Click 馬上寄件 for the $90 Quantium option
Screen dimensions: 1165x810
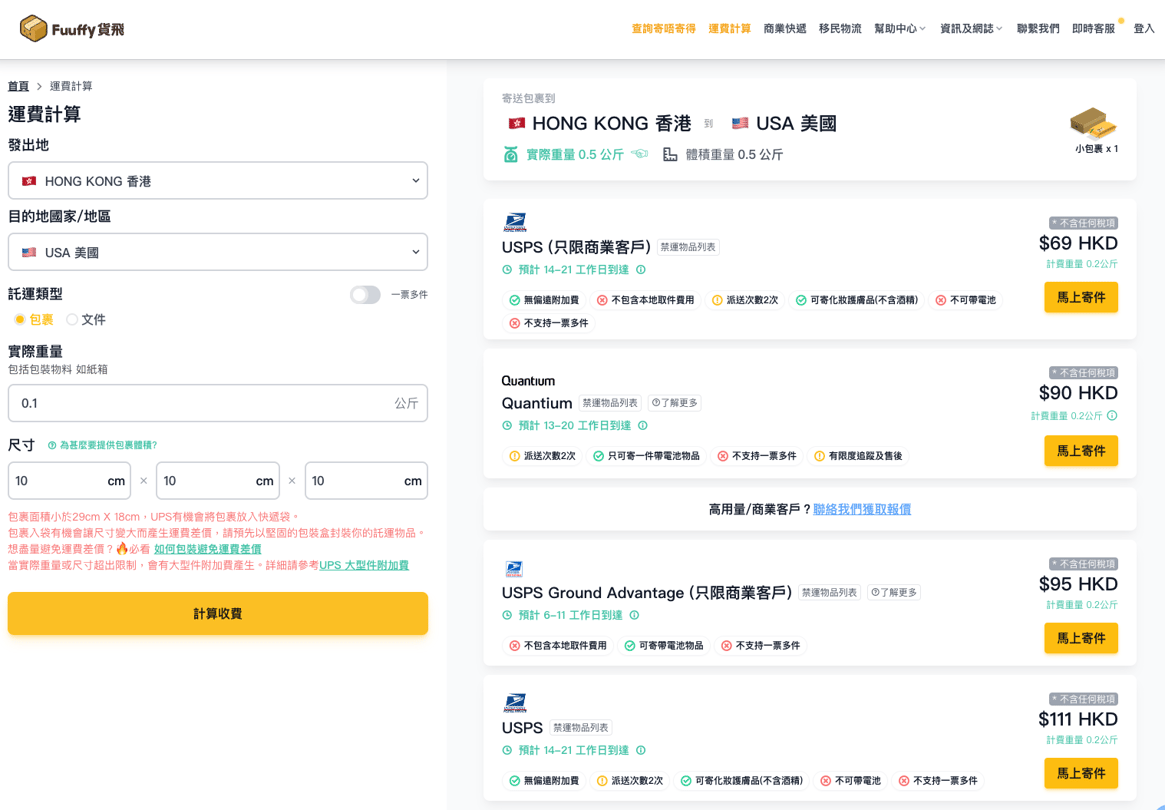coord(1080,451)
